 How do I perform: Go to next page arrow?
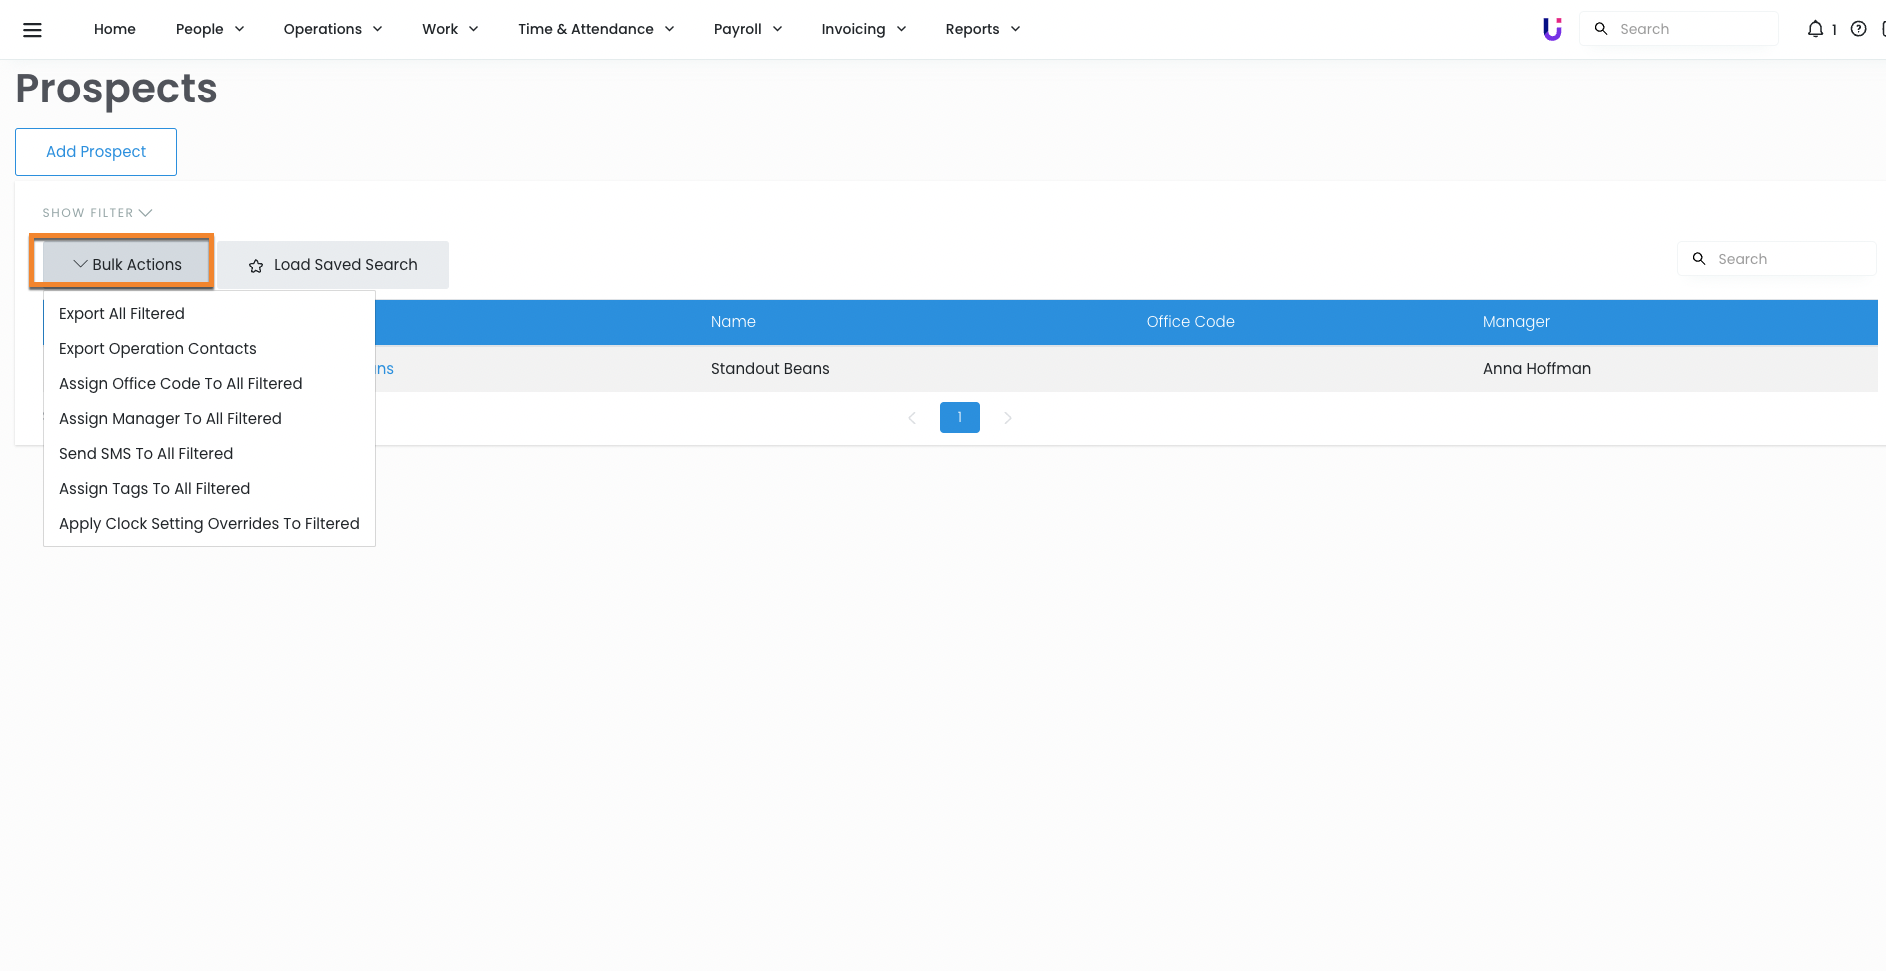click(1008, 418)
